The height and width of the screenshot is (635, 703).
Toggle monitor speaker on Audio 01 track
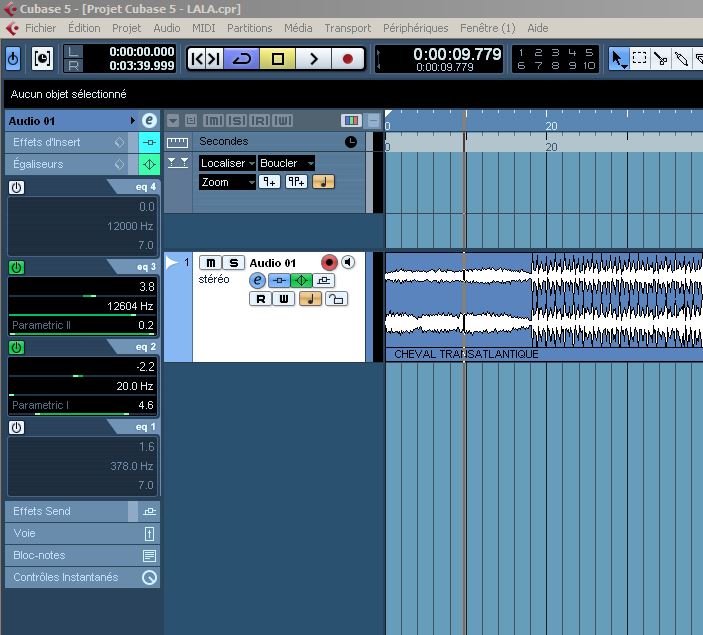348,262
